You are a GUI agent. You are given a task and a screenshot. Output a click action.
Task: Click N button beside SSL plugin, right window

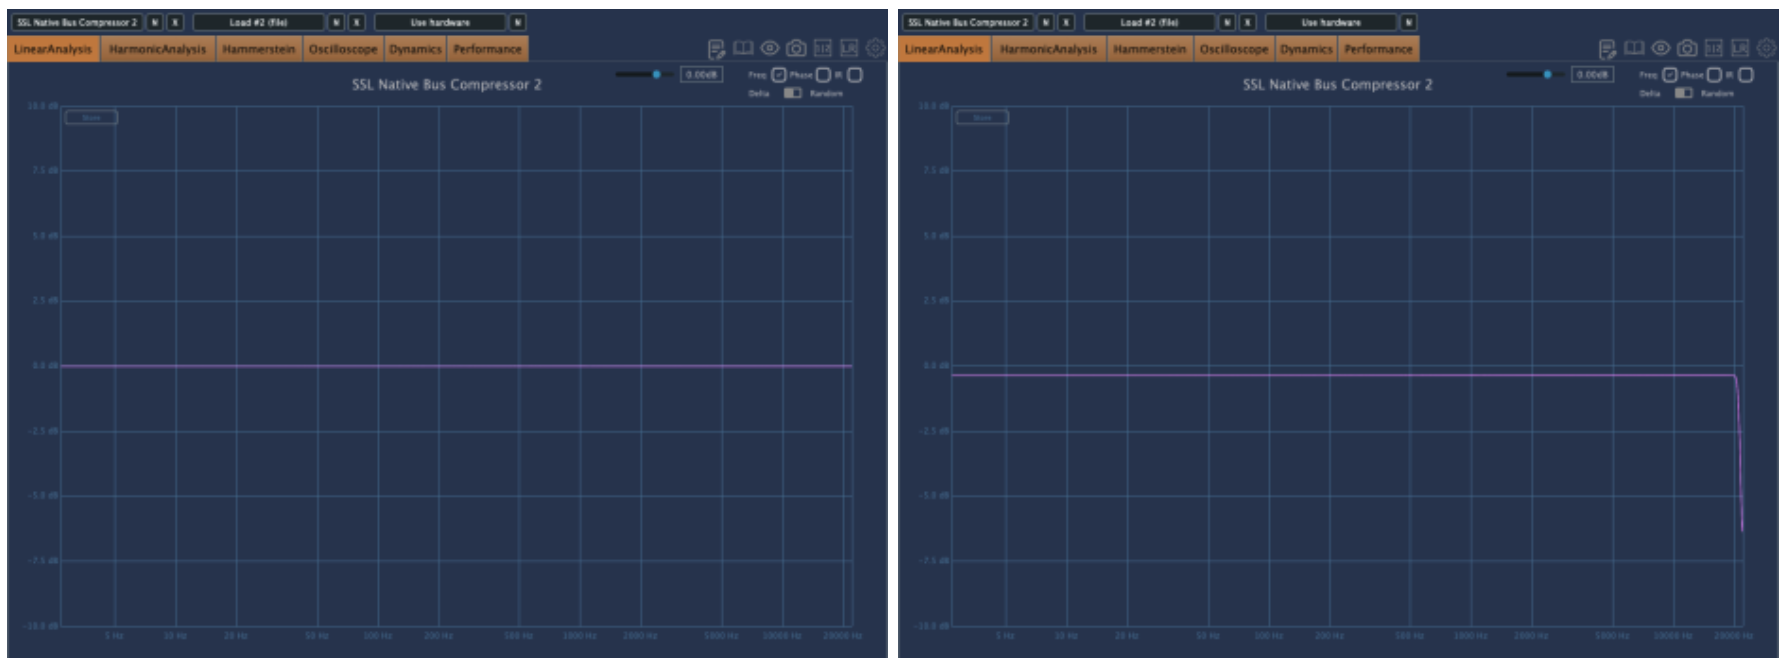pos(1045,22)
